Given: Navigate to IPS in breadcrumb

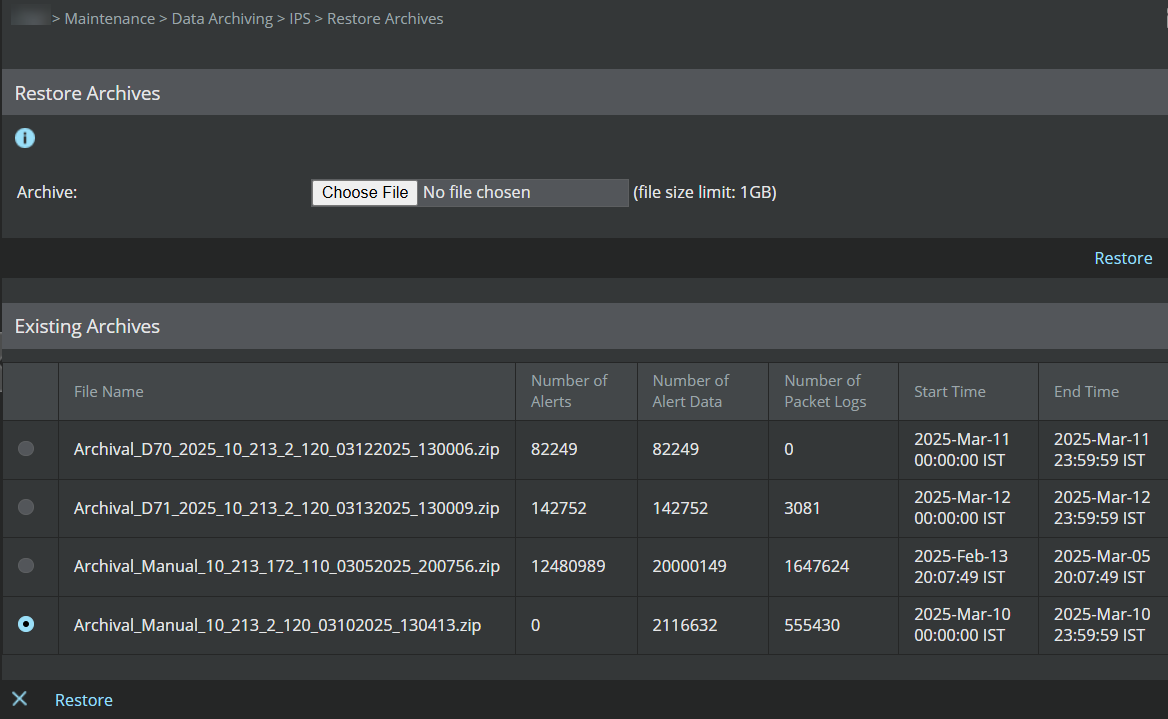Looking at the screenshot, I should coord(299,19).
